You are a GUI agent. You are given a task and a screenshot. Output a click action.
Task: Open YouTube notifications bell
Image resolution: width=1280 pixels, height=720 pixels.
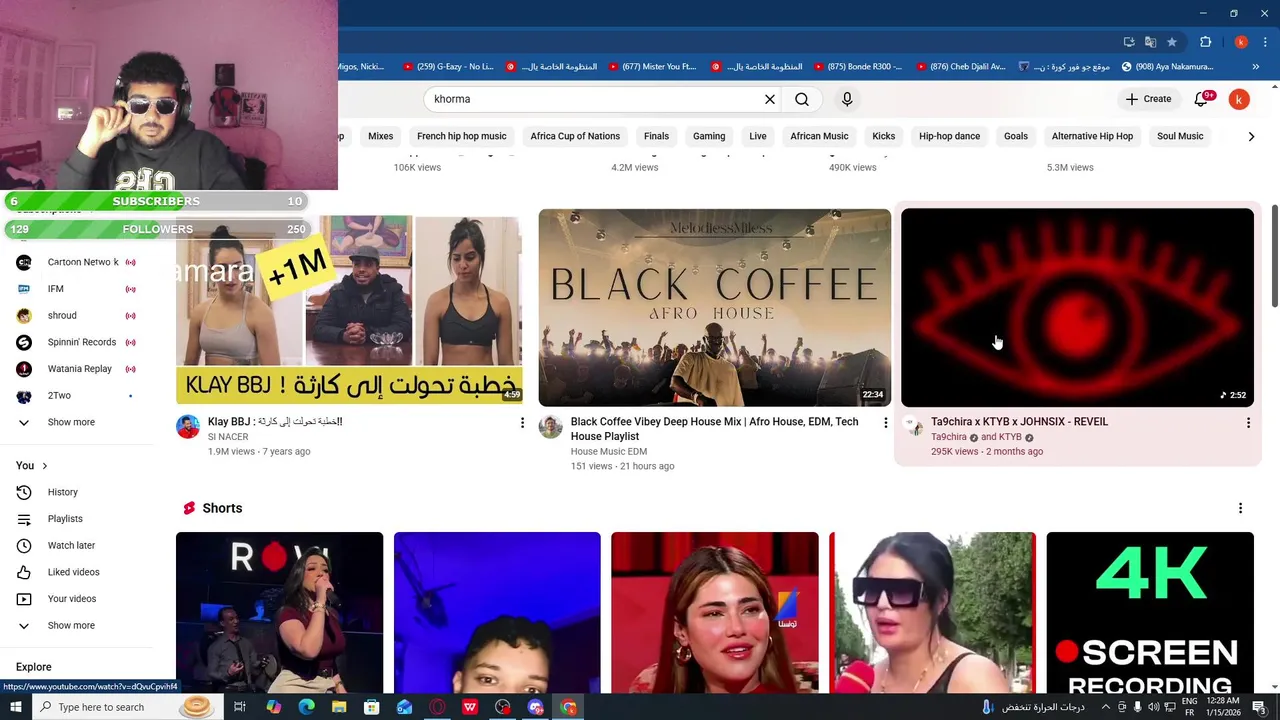pyautogui.click(x=1202, y=99)
